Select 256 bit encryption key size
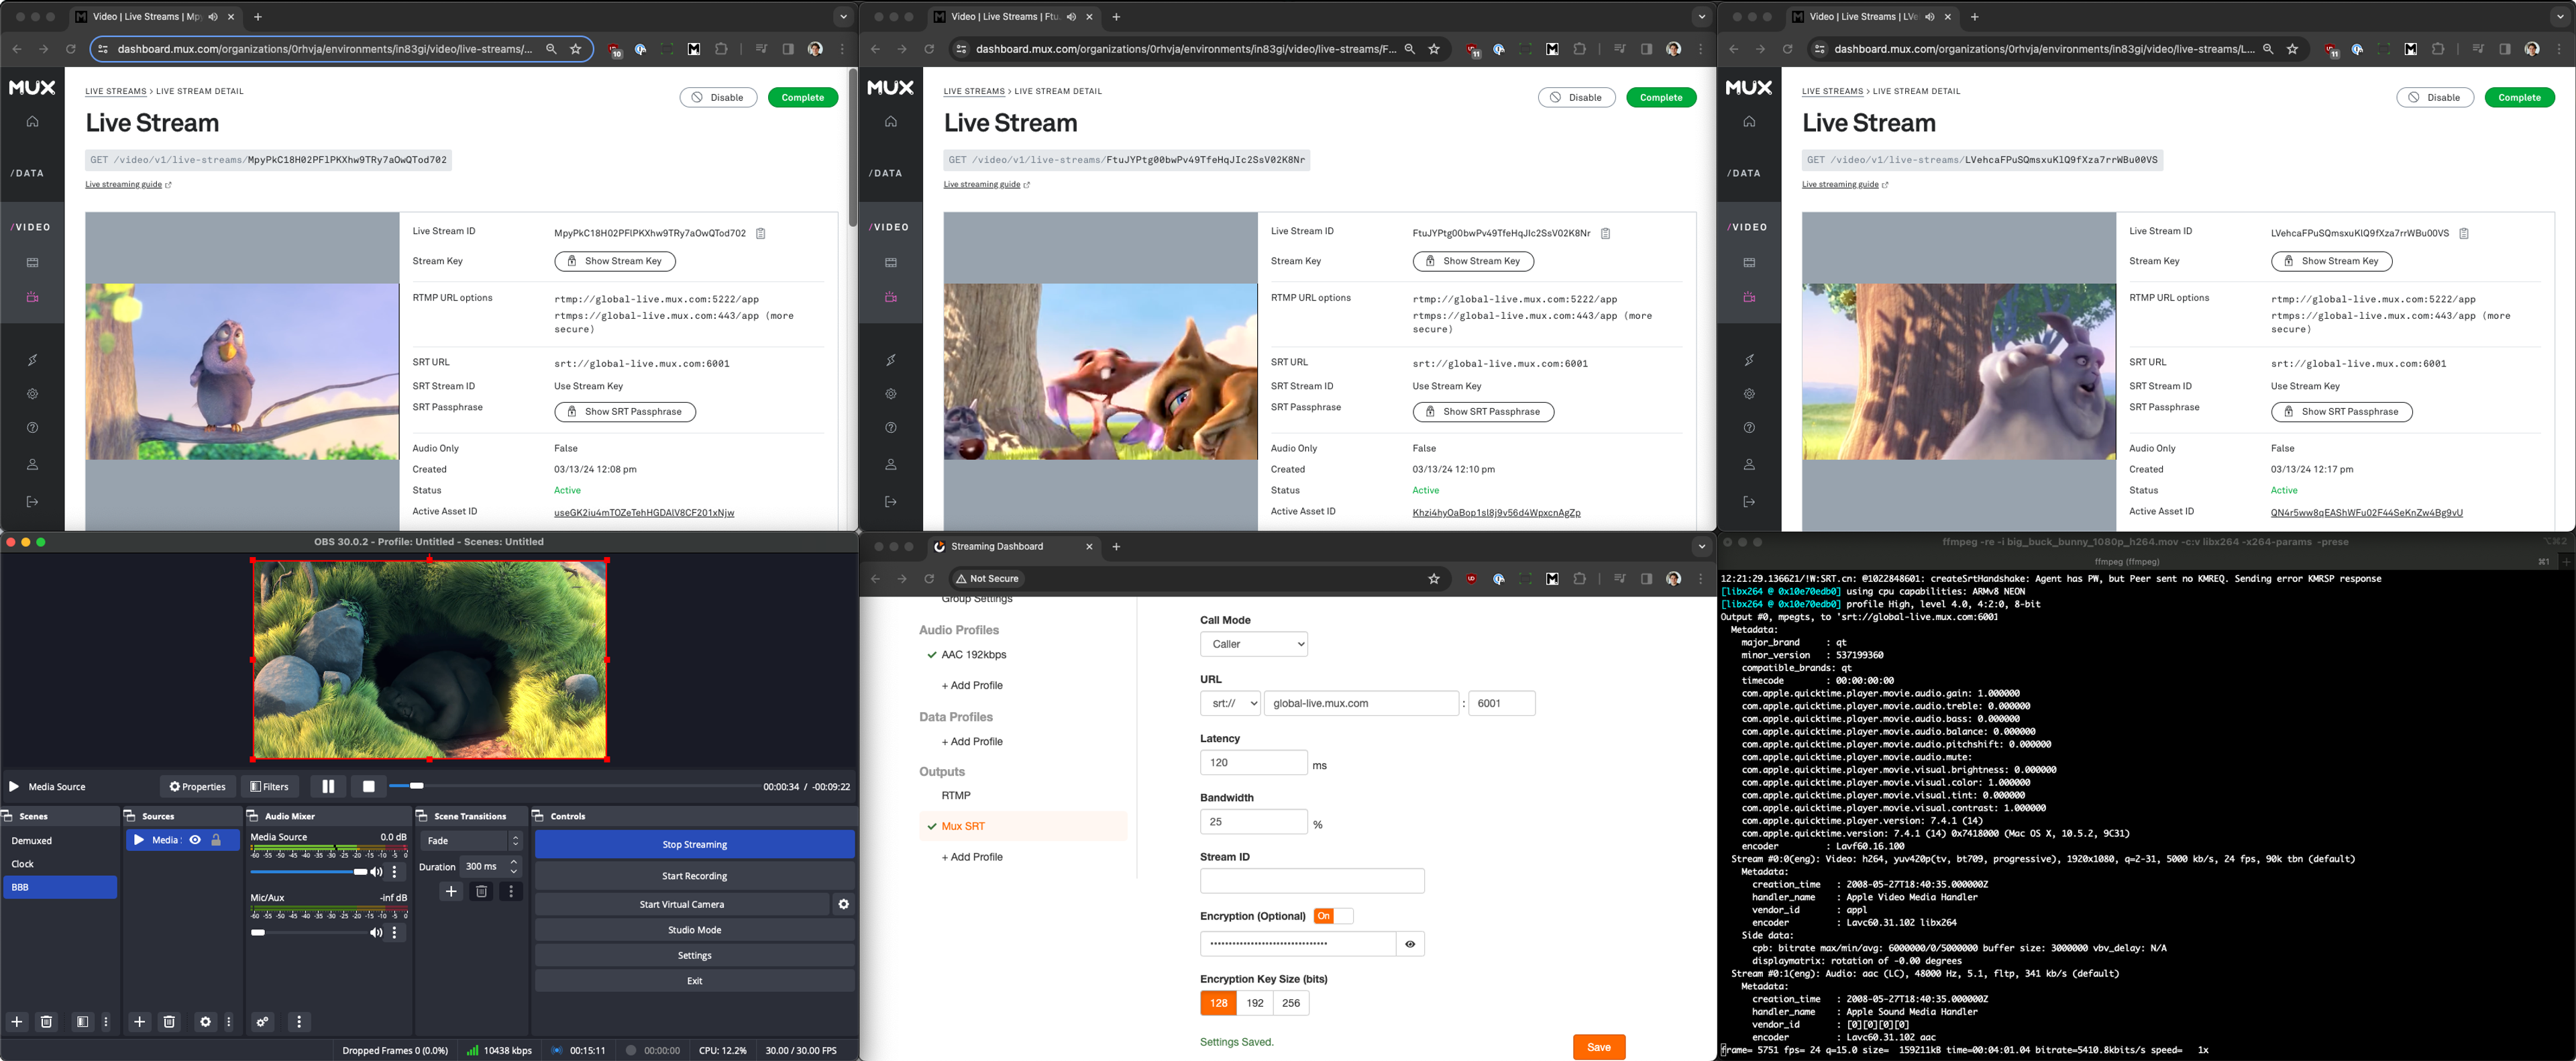 click(x=1290, y=1003)
